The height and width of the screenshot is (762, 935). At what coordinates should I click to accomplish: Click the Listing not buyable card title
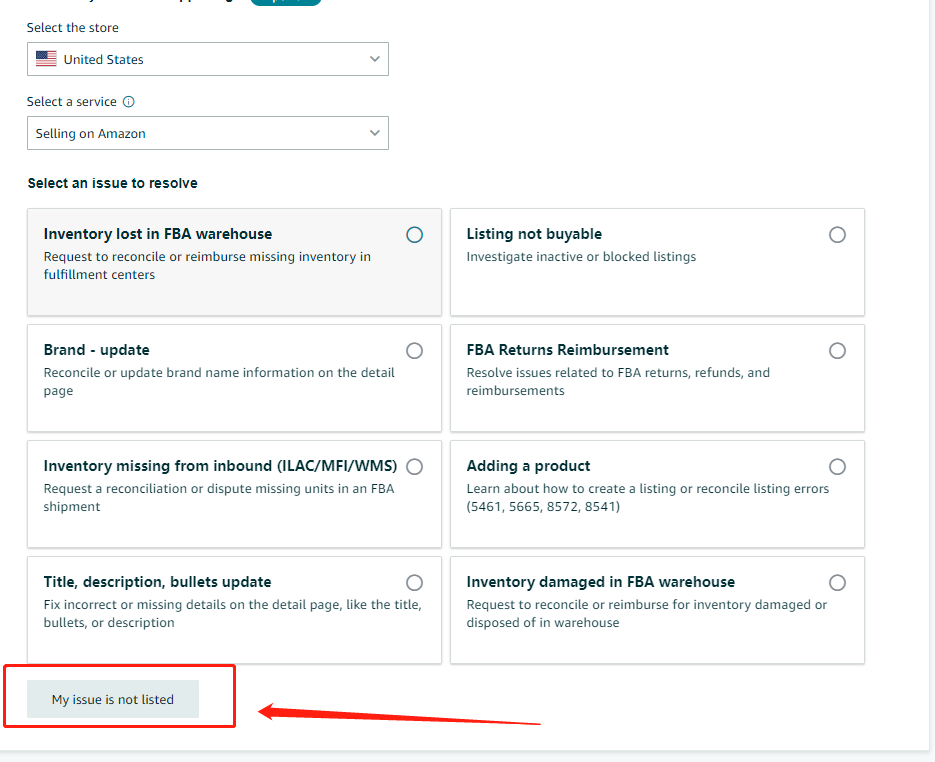tap(534, 234)
